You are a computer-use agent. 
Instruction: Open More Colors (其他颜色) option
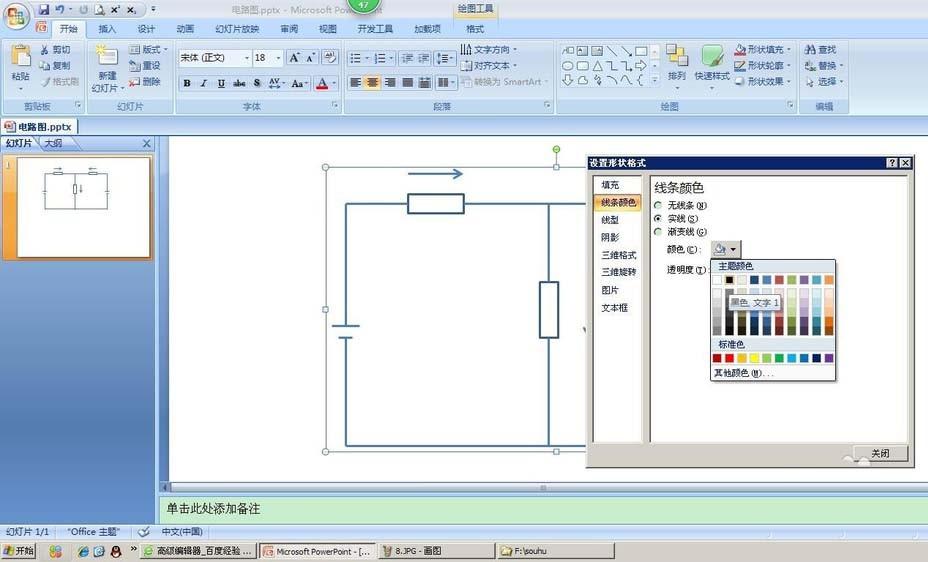coord(744,373)
